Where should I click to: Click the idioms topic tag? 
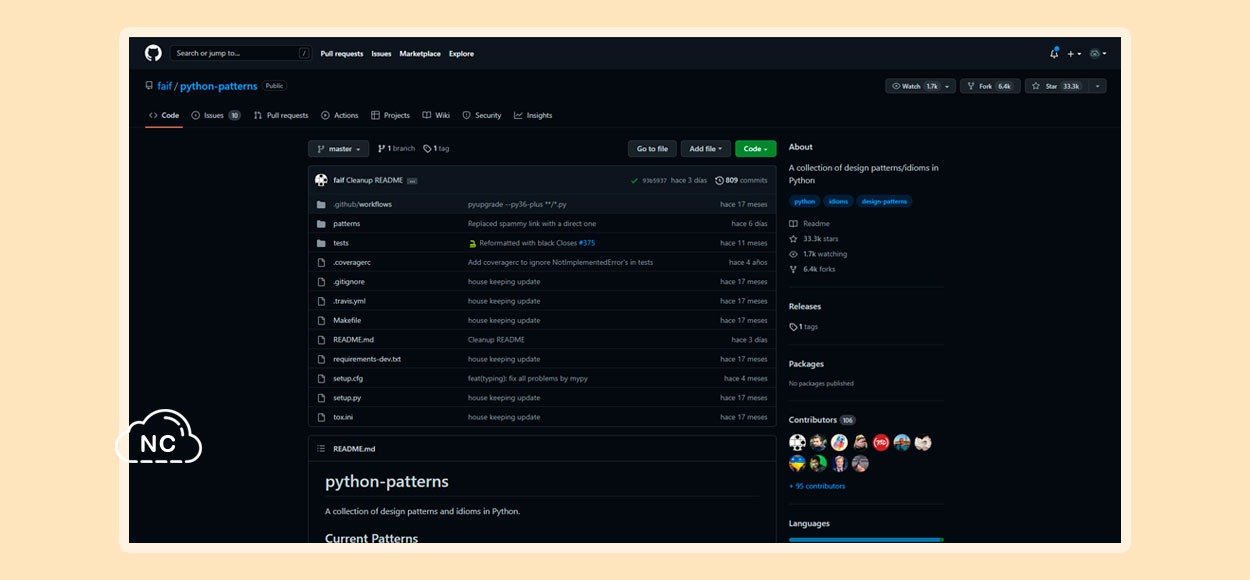pos(838,201)
